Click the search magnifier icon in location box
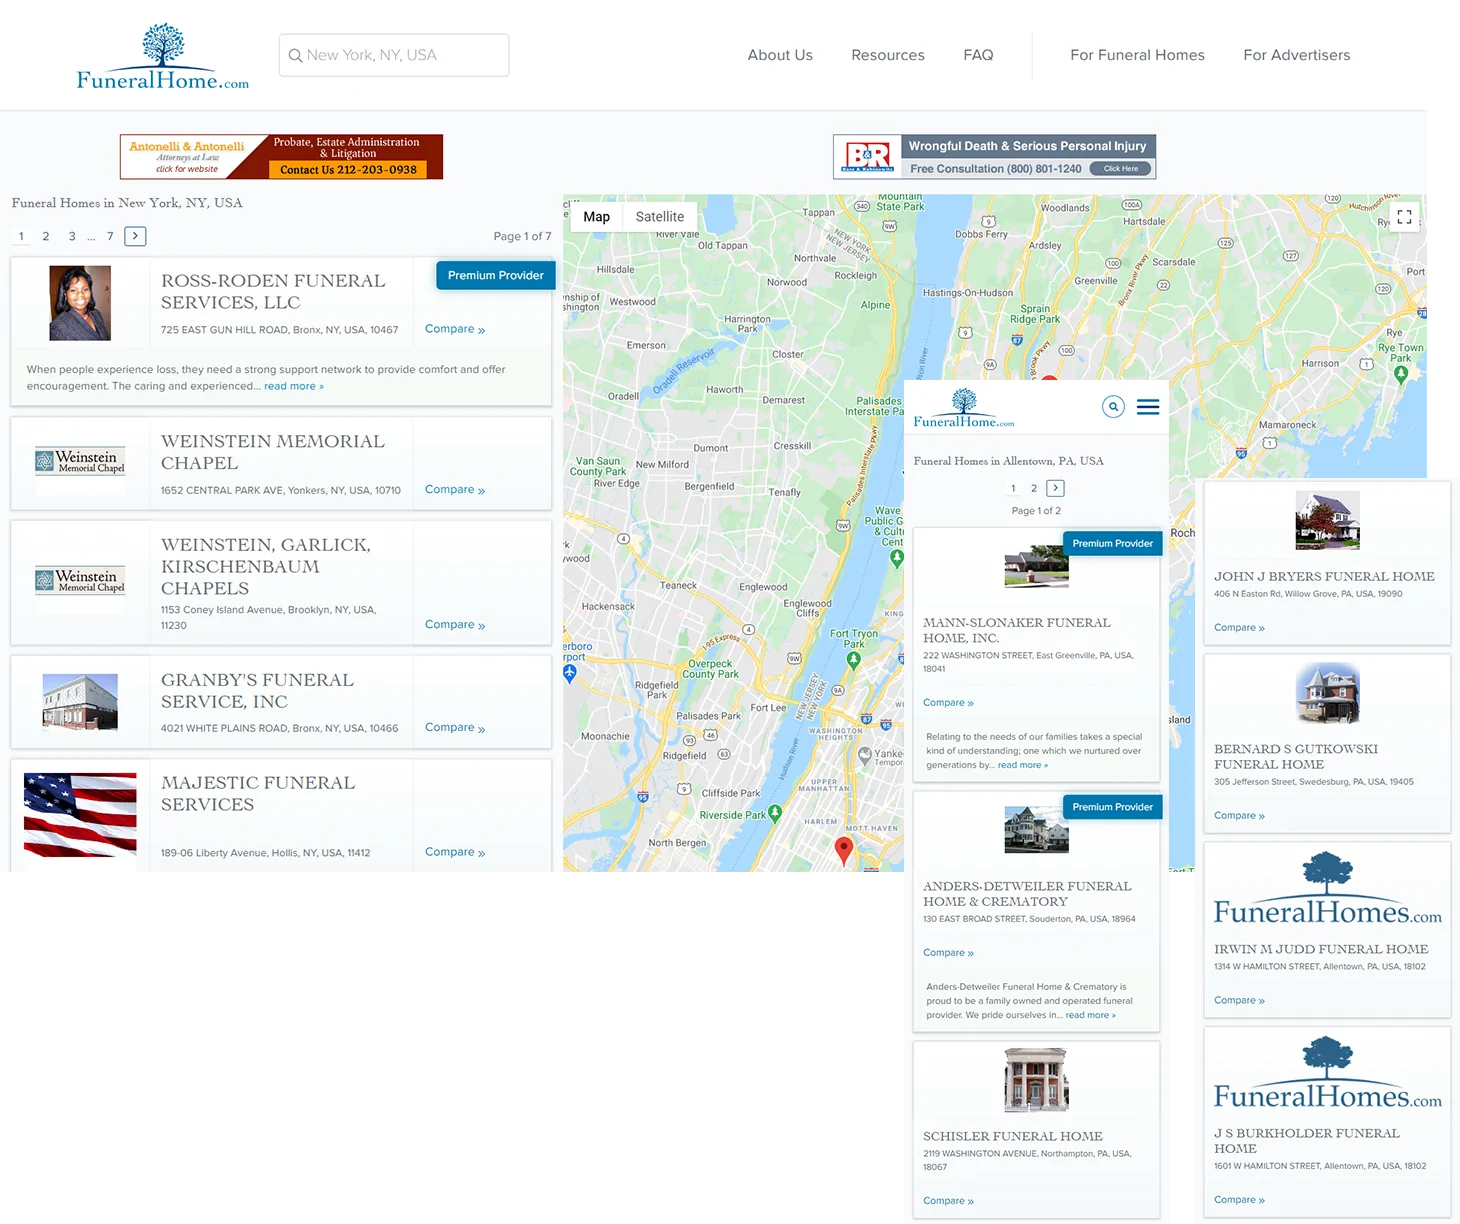 (295, 56)
